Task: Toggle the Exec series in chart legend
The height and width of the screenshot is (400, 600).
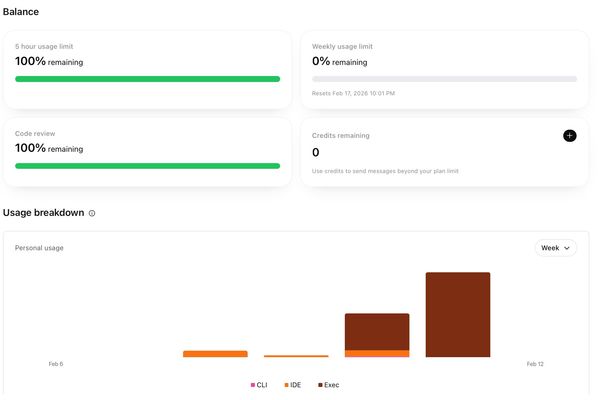Action: (329, 385)
